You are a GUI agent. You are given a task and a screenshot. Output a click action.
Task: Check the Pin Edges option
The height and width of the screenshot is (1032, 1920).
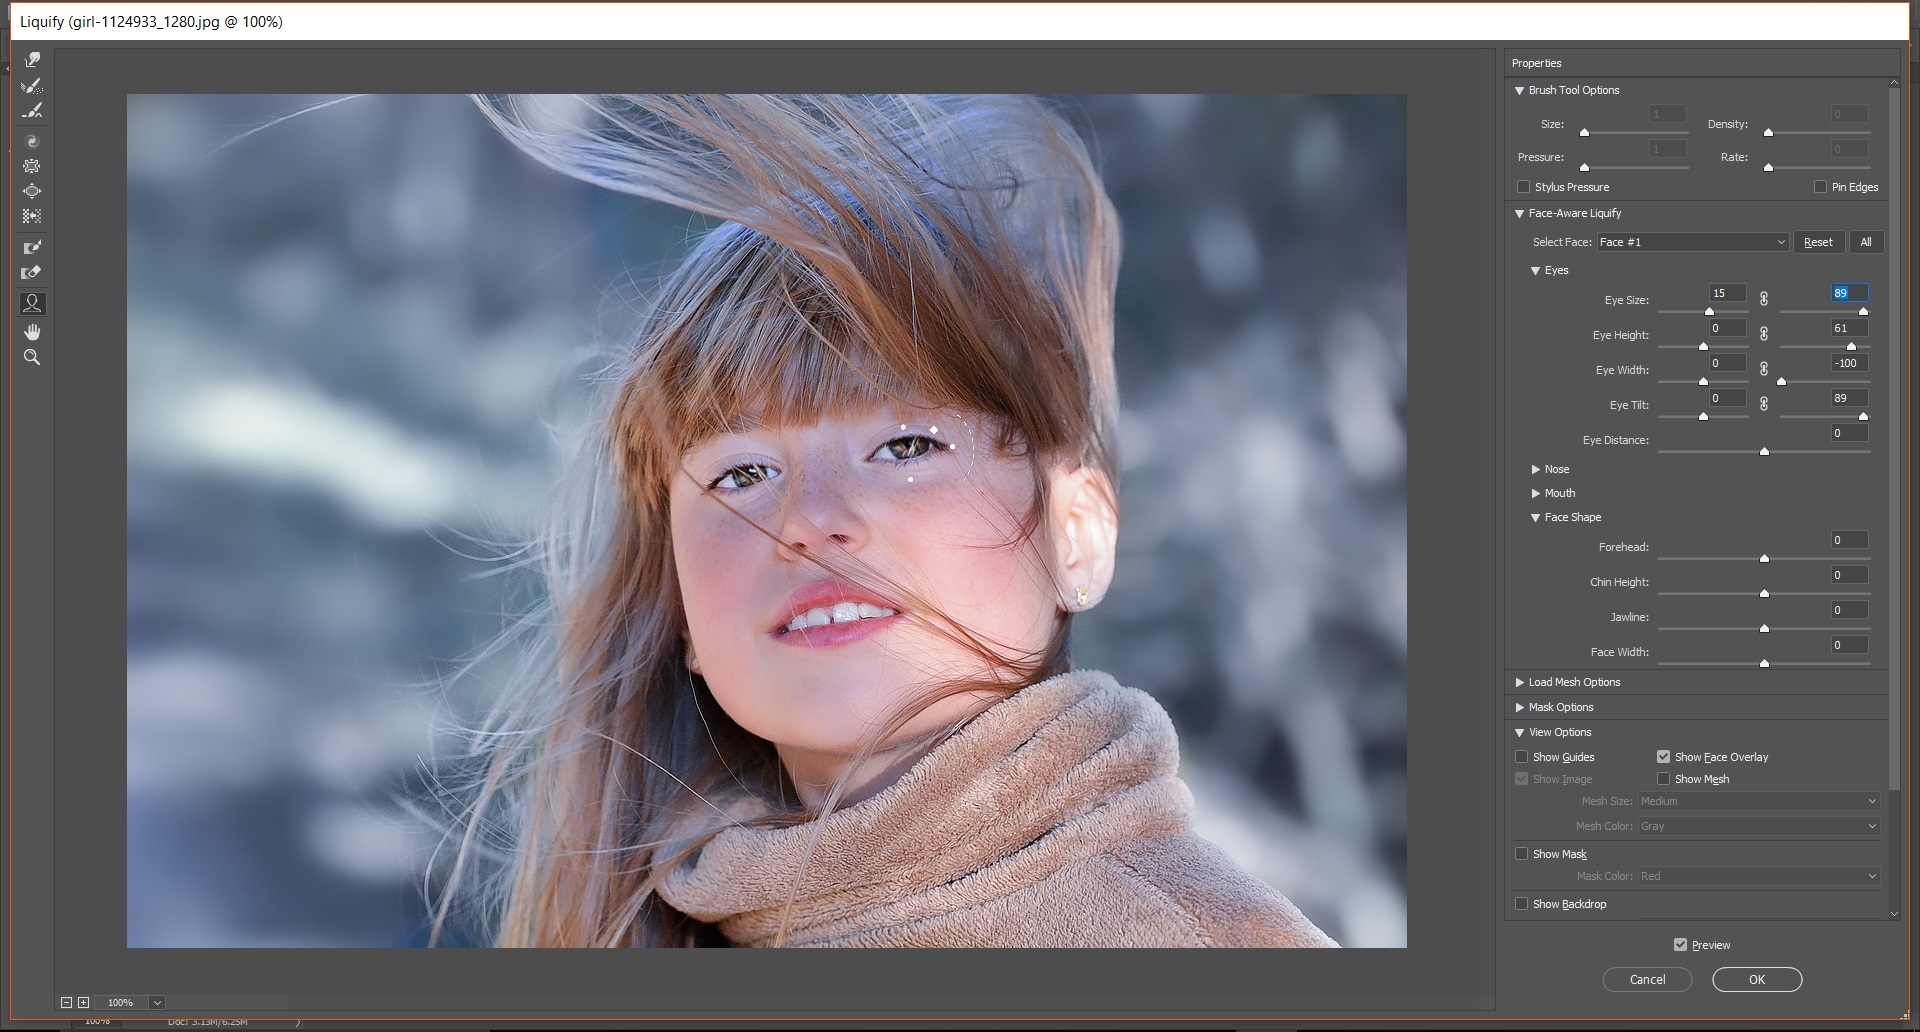[1822, 187]
